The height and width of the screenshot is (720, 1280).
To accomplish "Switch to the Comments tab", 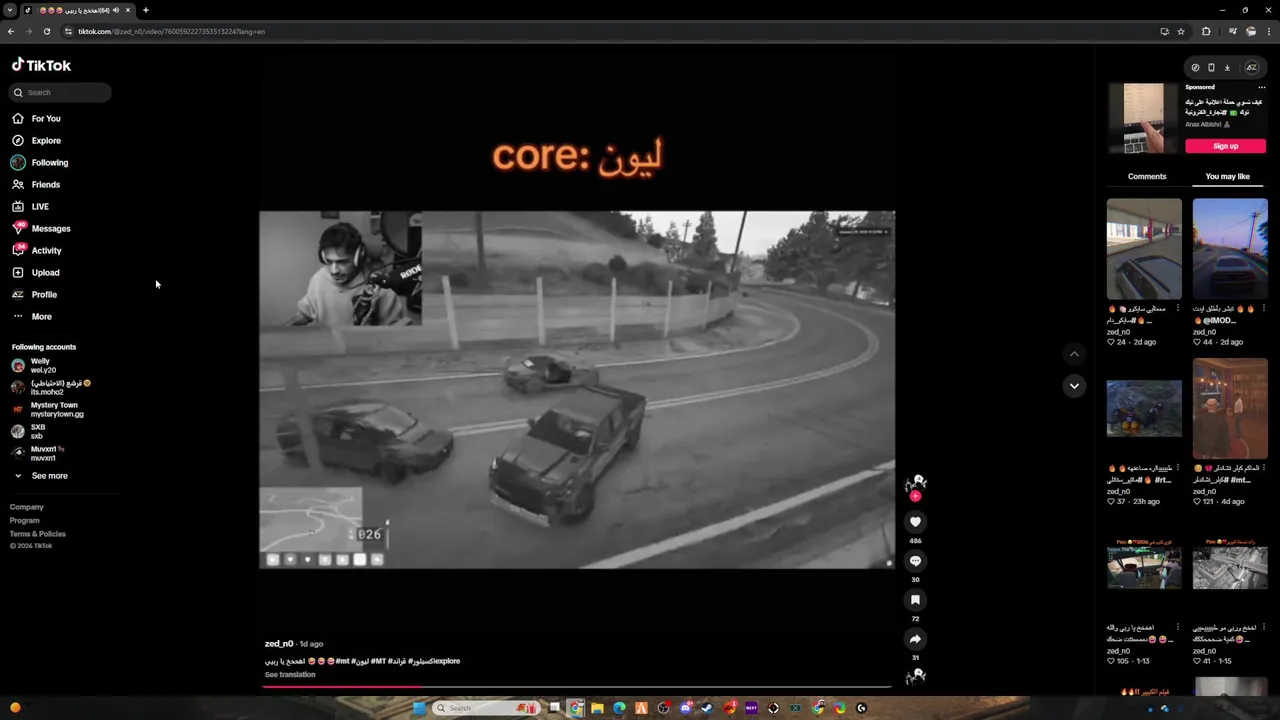I will pos(1147,176).
